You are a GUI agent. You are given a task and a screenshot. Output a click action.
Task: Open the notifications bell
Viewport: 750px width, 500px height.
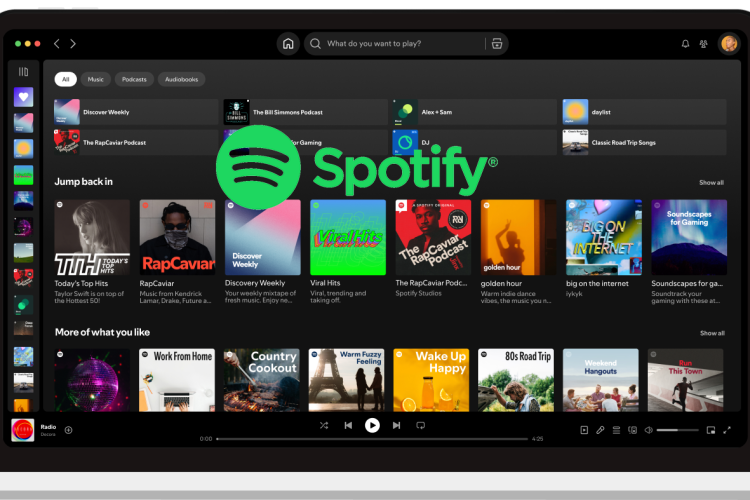(x=685, y=44)
